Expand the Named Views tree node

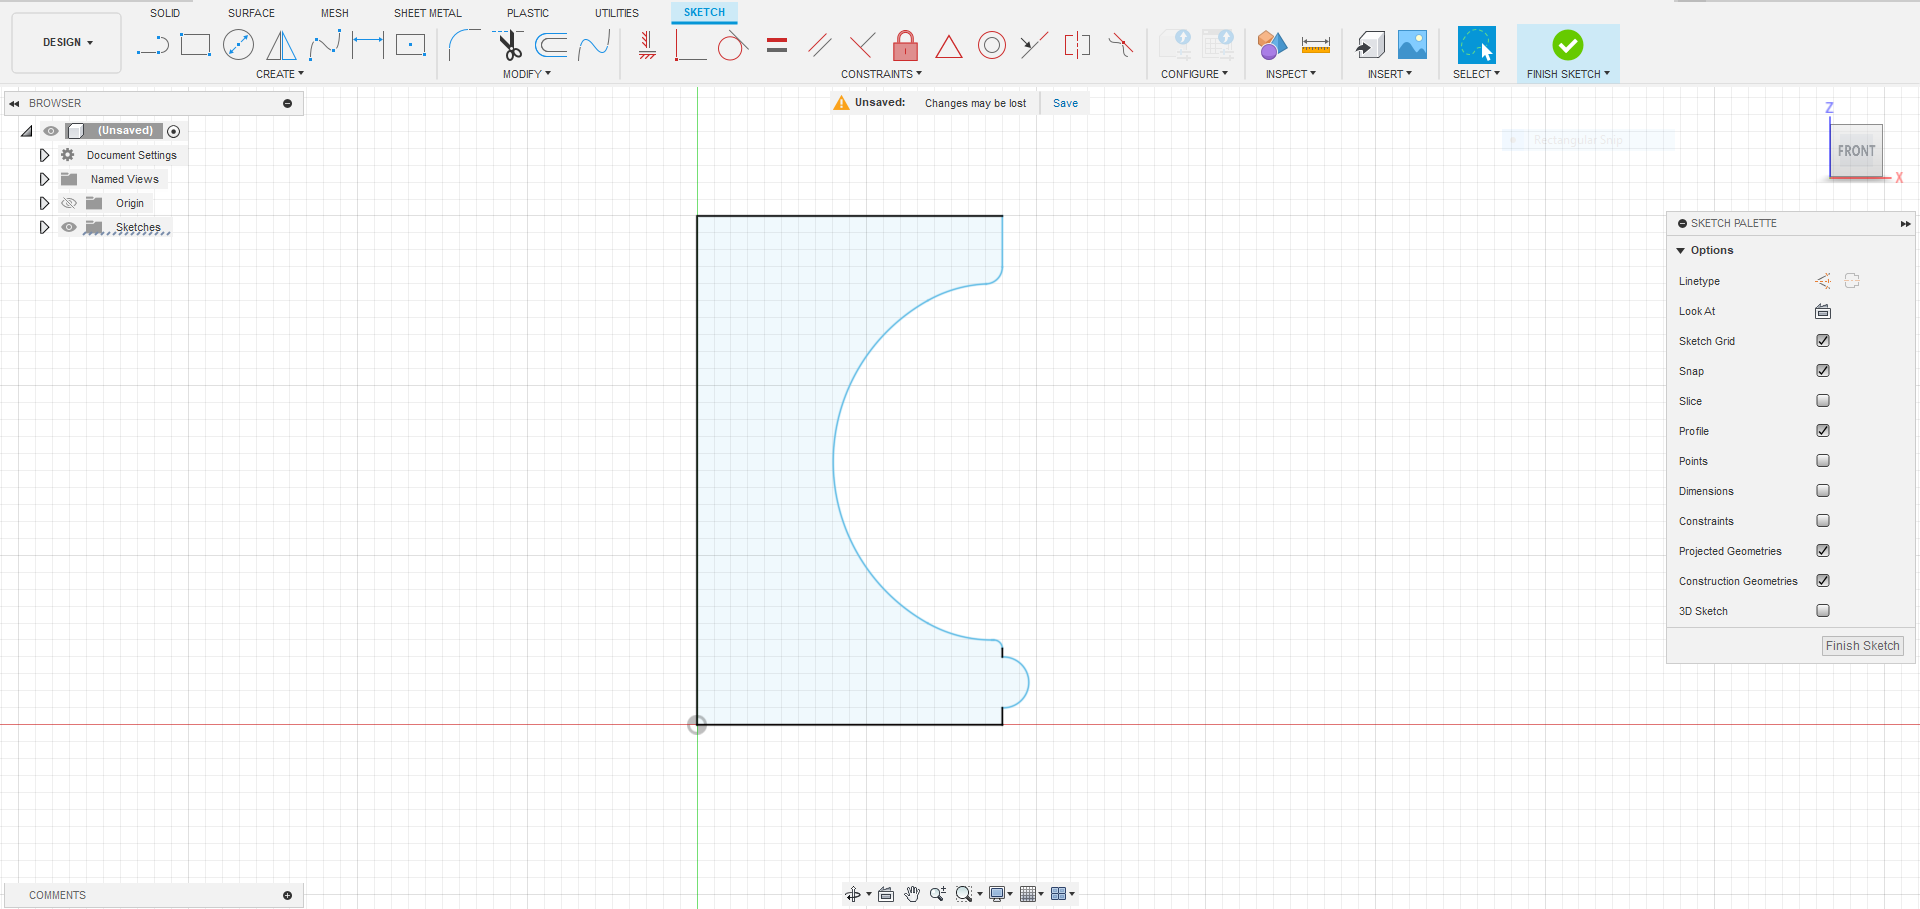pos(44,179)
